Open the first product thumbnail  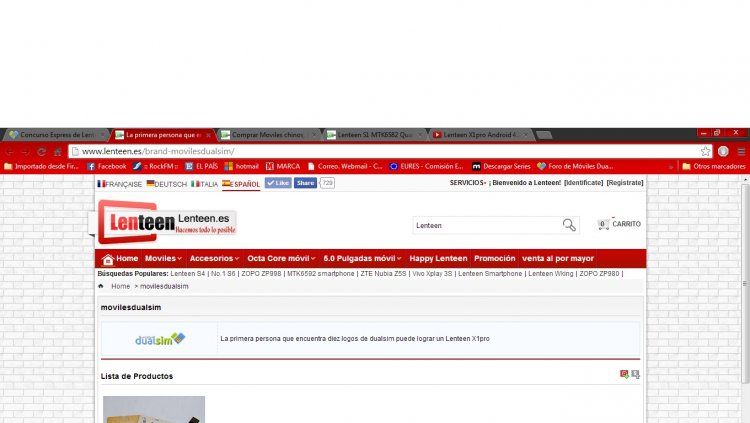tap(154, 410)
